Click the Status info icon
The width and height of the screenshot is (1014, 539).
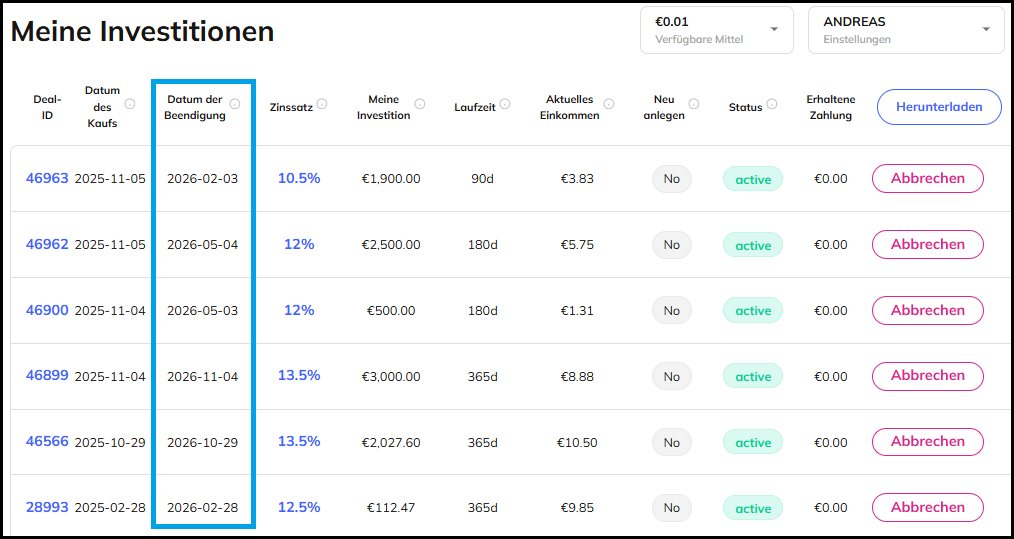point(772,104)
